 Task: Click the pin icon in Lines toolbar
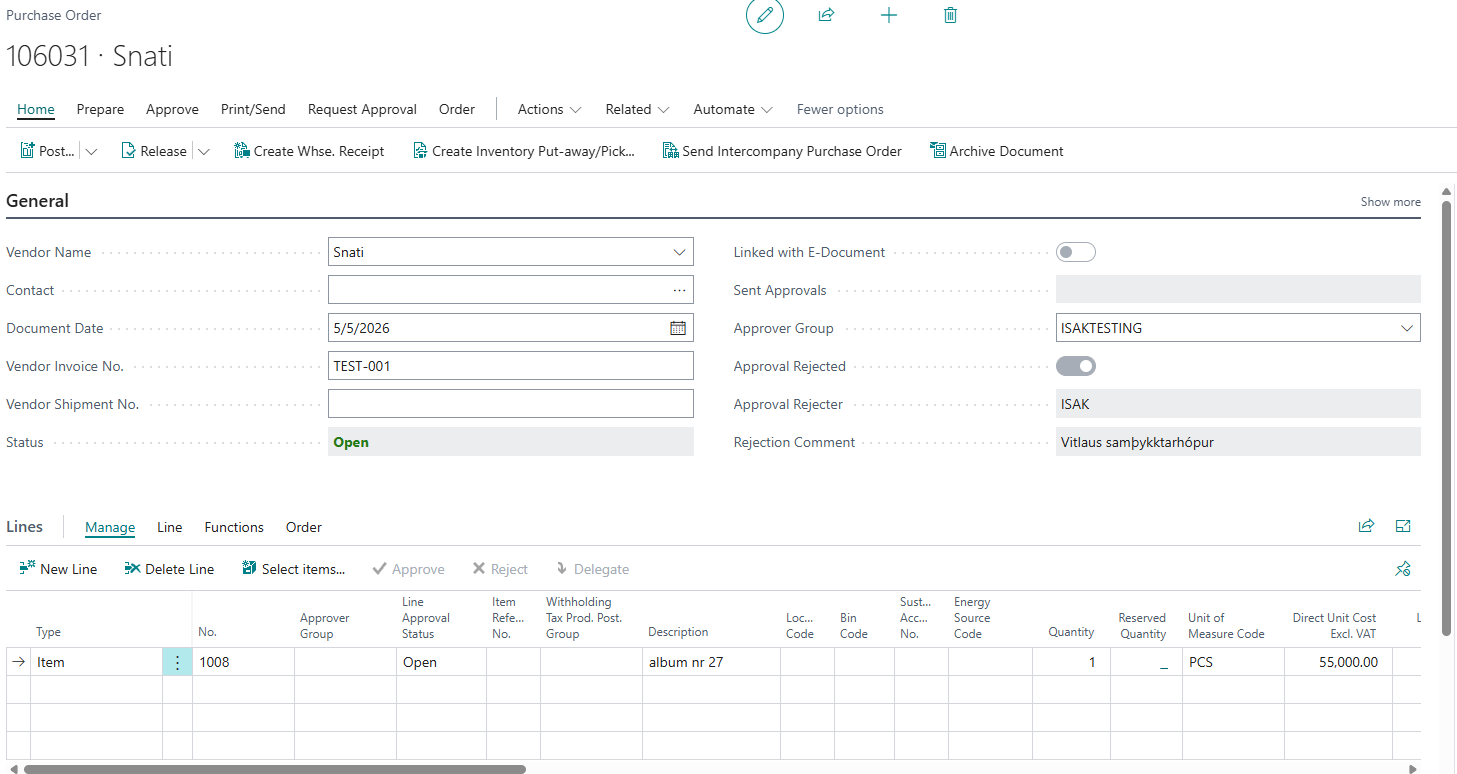click(1403, 569)
